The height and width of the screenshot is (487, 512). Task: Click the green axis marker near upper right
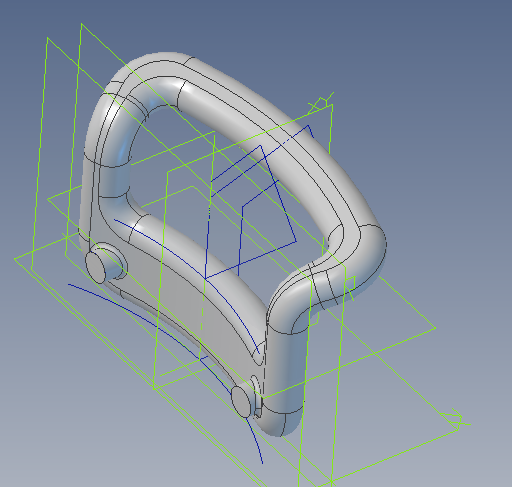point(321,103)
